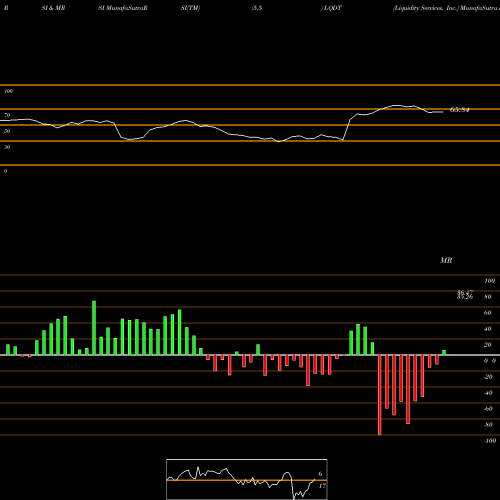Click the MR axis label -60

[x=488, y=409]
